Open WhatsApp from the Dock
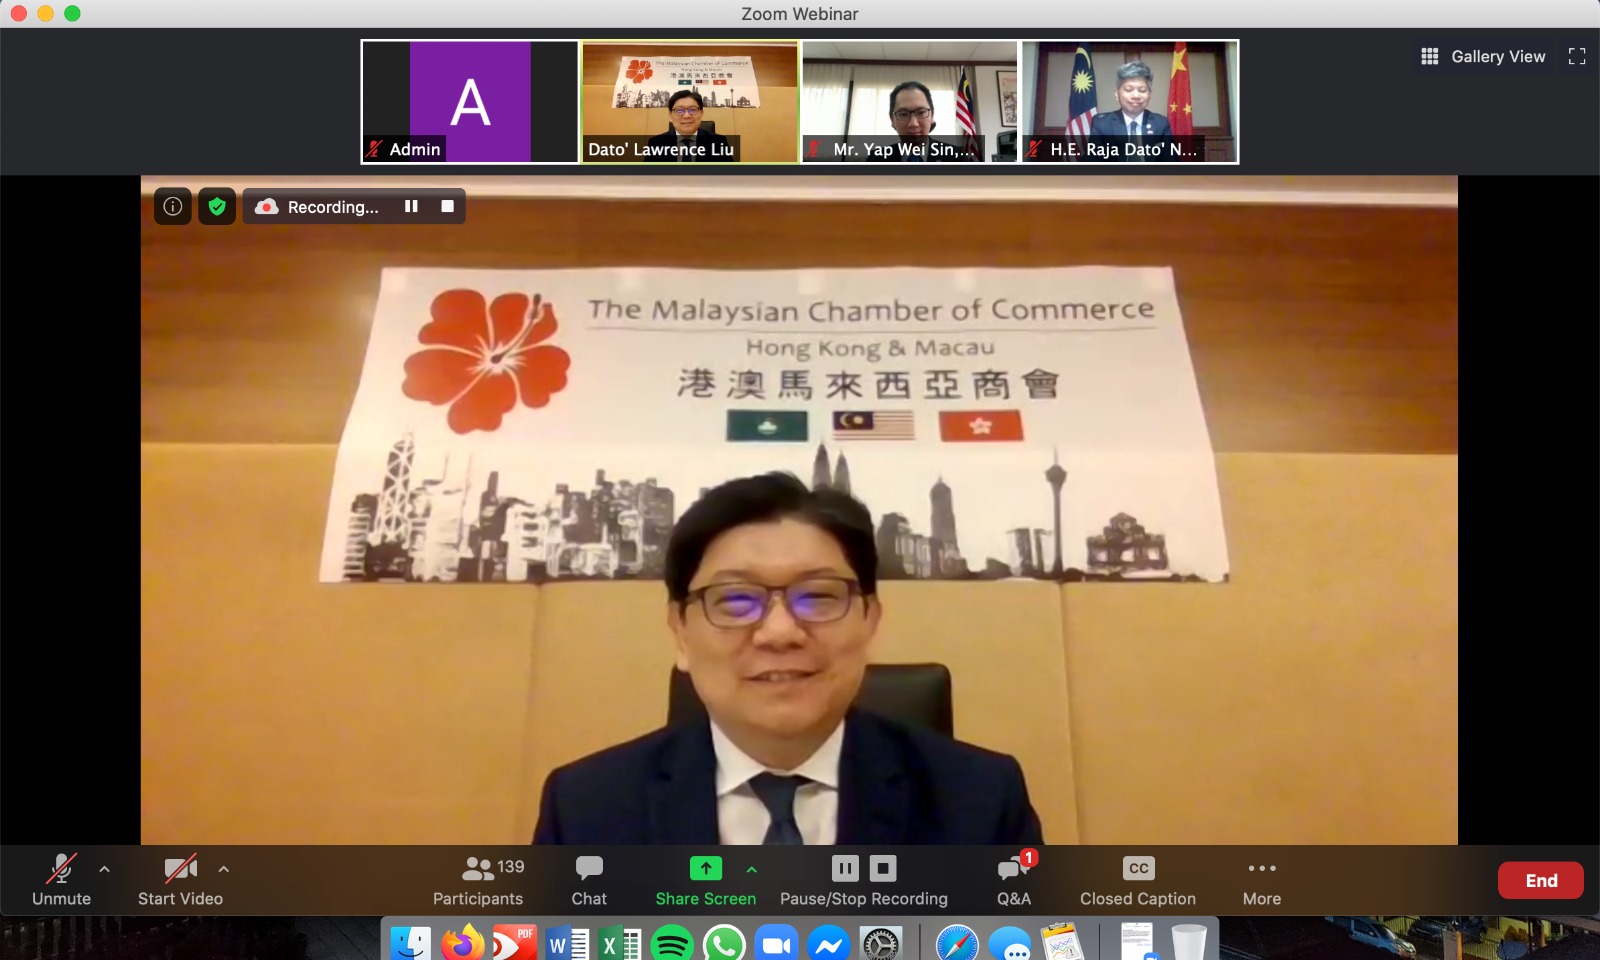1600x960 pixels. click(724, 943)
